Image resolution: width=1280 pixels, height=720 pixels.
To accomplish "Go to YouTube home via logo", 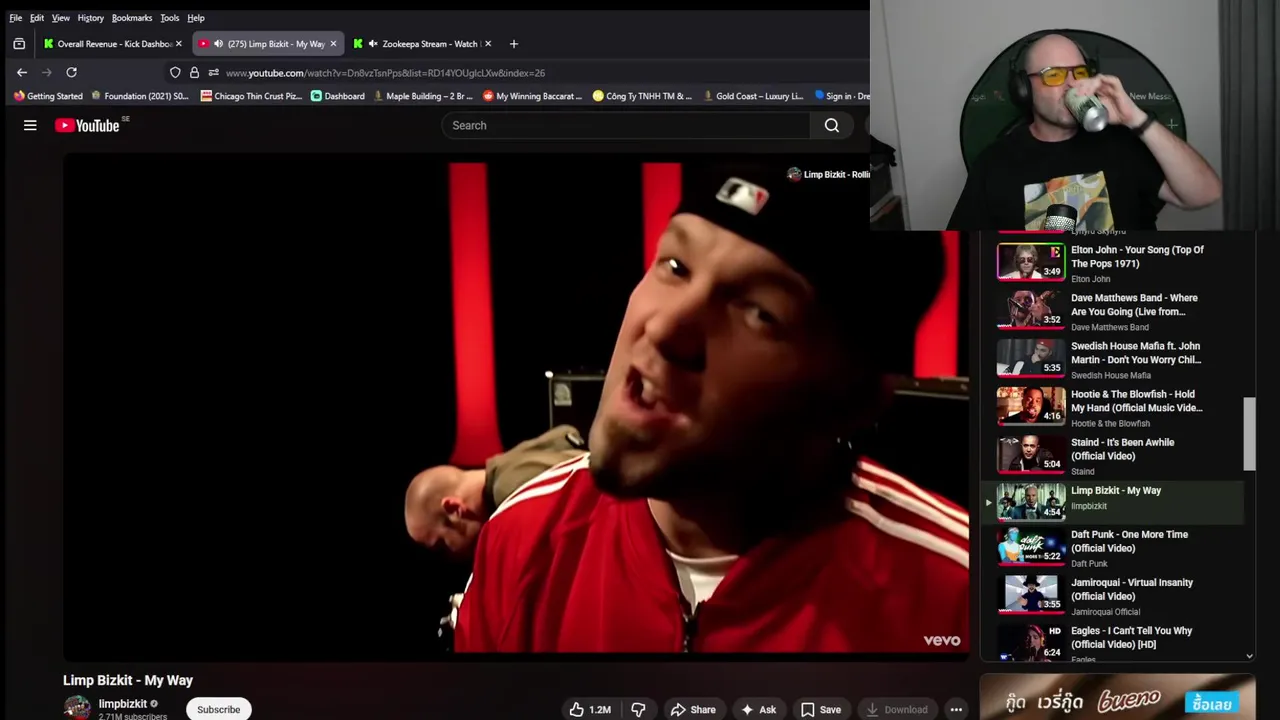I will pos(87,125).
